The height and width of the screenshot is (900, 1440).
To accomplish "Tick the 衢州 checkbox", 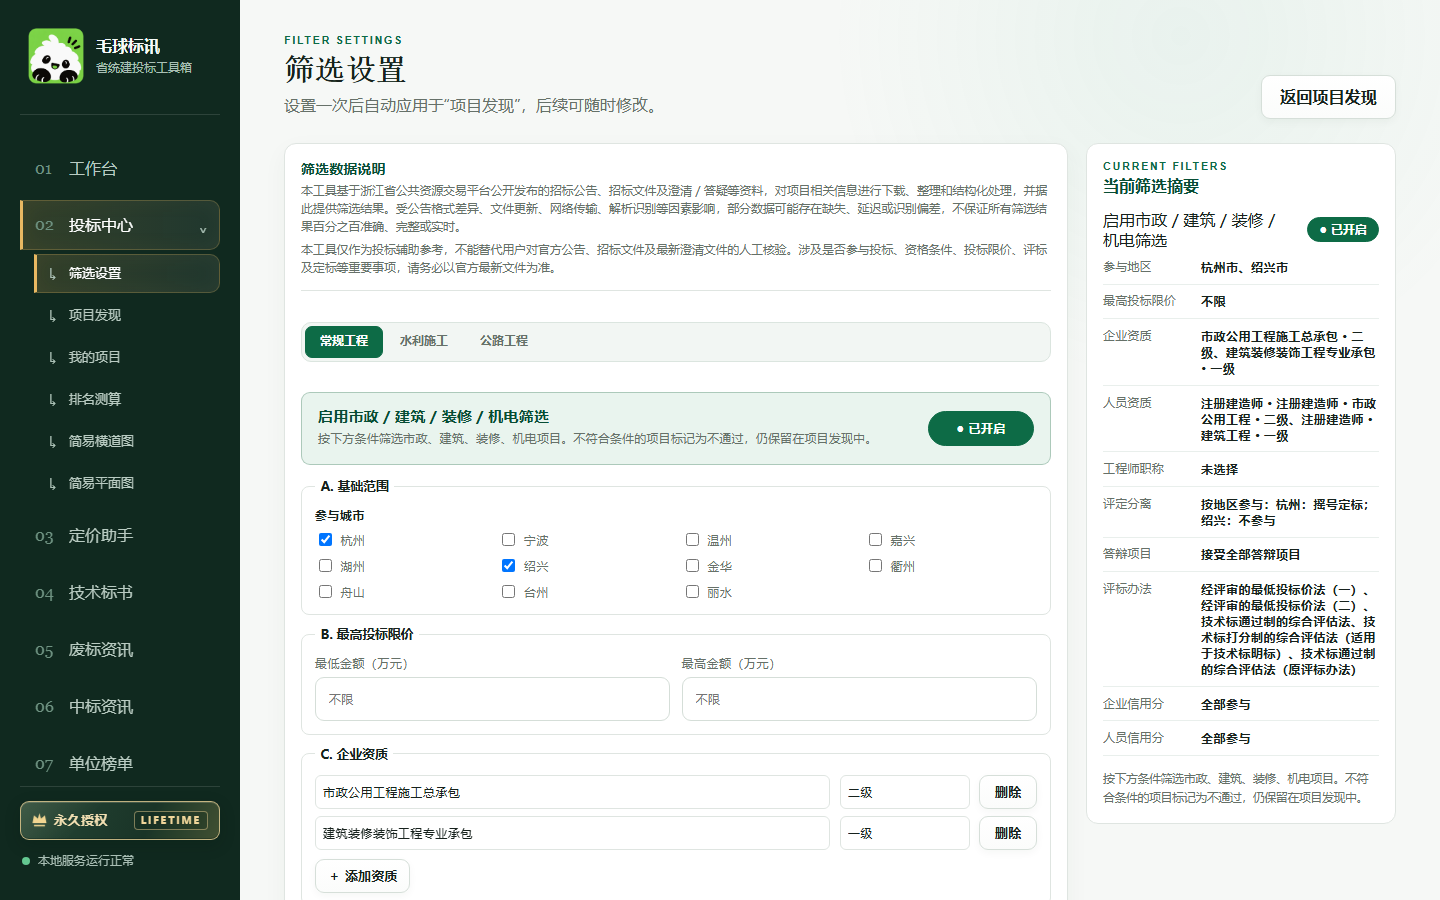I will point(875,566).
